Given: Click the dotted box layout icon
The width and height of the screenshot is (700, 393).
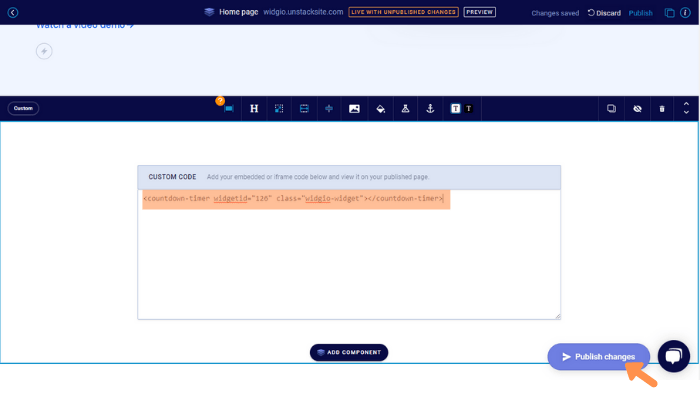Looking at the screenshot, I should [x=279, y=109].
